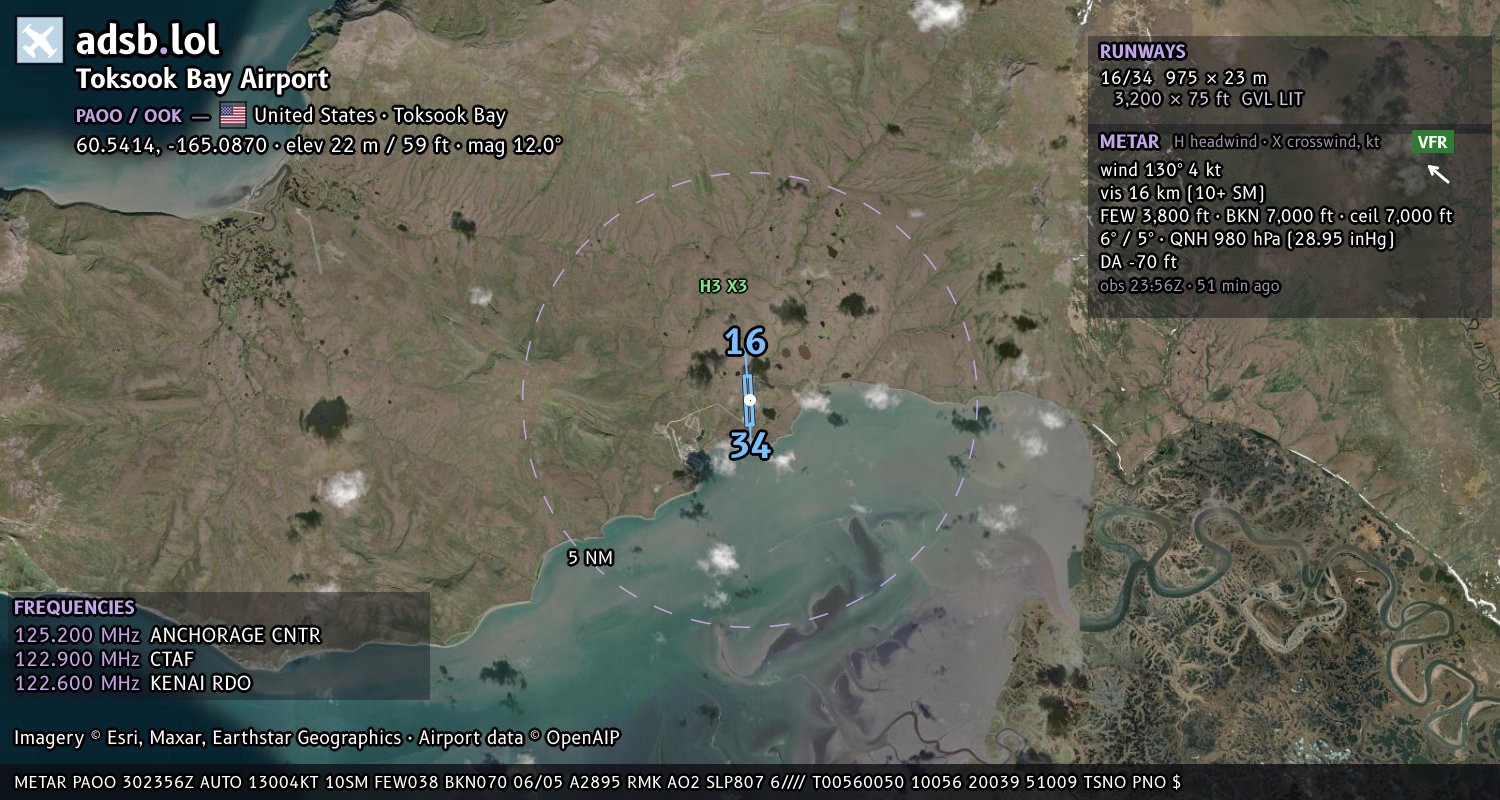Click the 3,200 × 75 ft GVL LIT line
The height and width of the screenshot is (800, 1500).
(x=1208, y=99)
